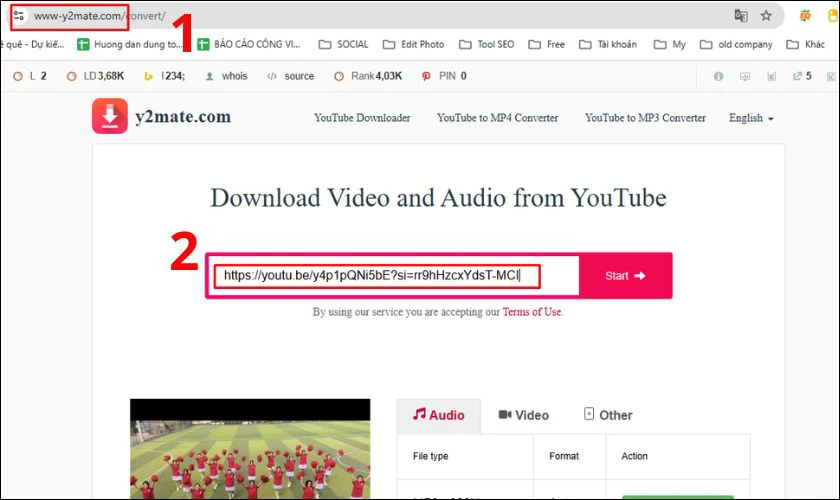This screenshot has height=500, width=840.
Task: Click the video preview thumbnail
Action: point(250,449)
